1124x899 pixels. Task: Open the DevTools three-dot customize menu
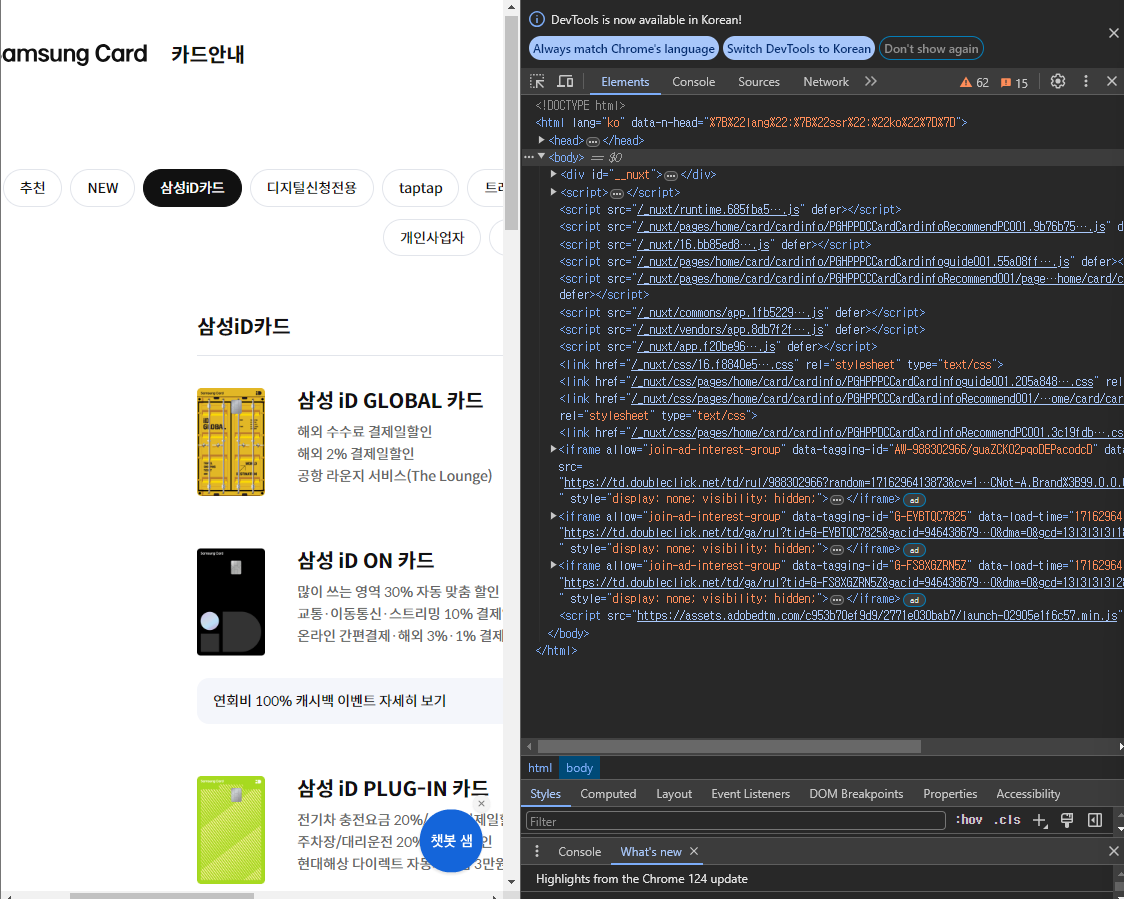pyautogui.click(x=1085, y=81)
